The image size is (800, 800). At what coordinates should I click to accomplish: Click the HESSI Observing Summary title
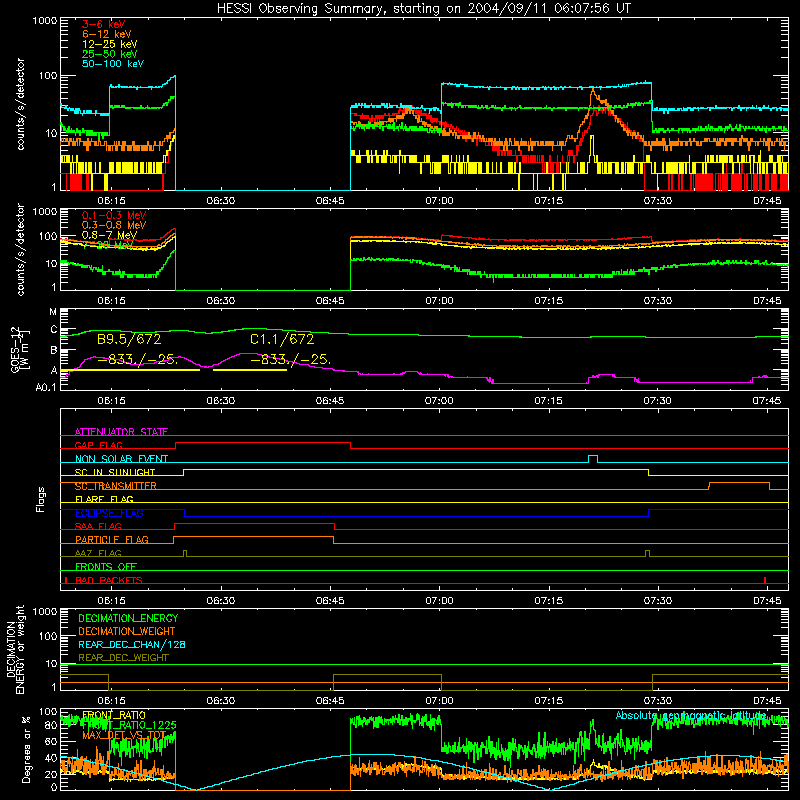click(423, 9)
